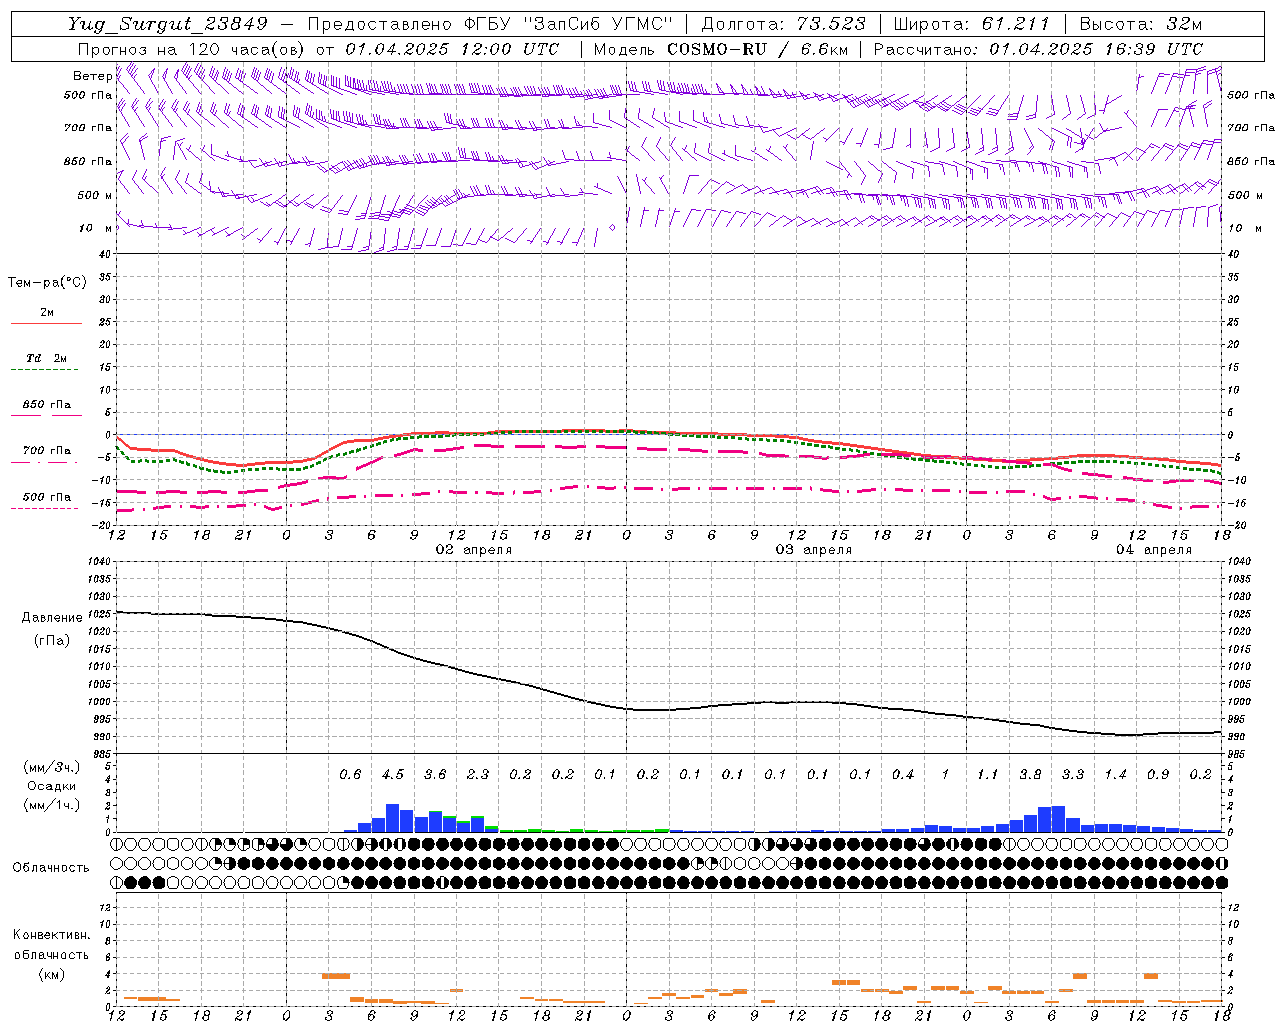Click the 4.5 precipitation total value
Image resolution: width=1280 pixels, height=1024 pixels.
click(x=393, y=775)
